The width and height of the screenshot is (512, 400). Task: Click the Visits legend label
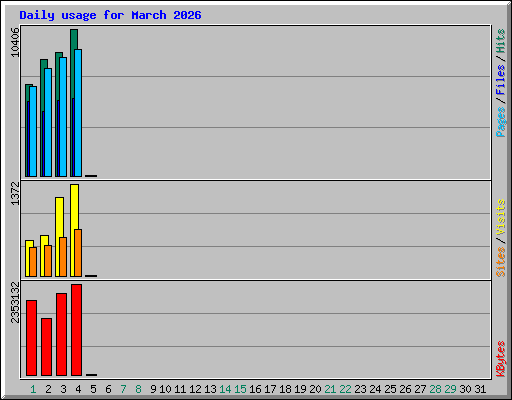pyautogui.click(x=500, y=217)
